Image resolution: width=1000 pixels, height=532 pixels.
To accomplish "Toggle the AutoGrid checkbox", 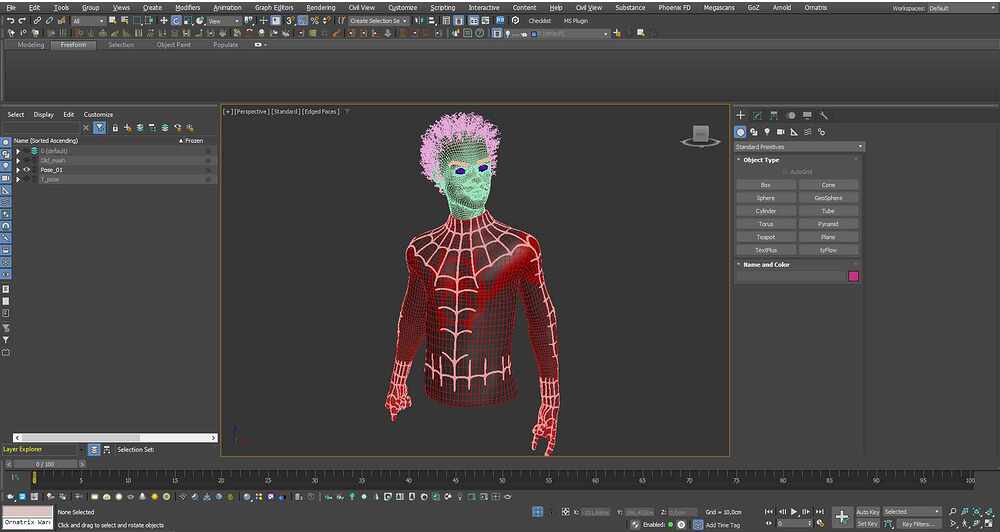I will point(785,172).
